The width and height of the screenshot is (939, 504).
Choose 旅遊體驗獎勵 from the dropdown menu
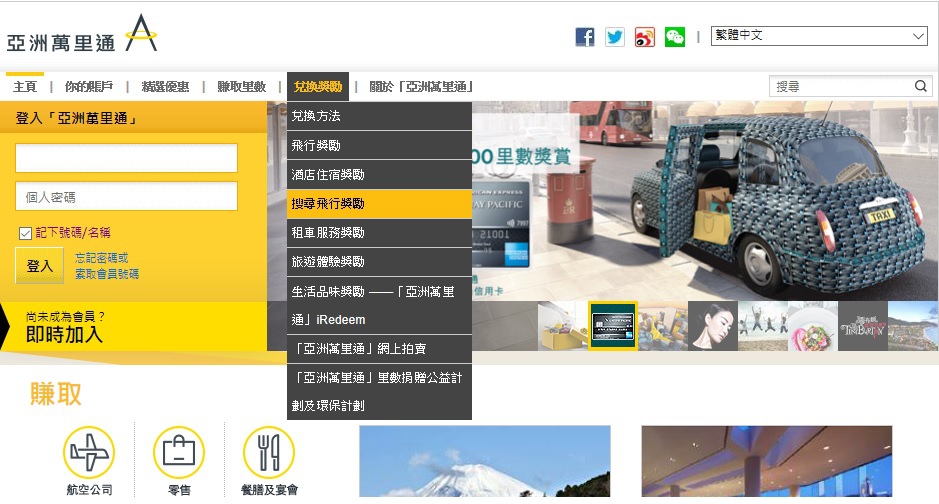coord(379,262)
